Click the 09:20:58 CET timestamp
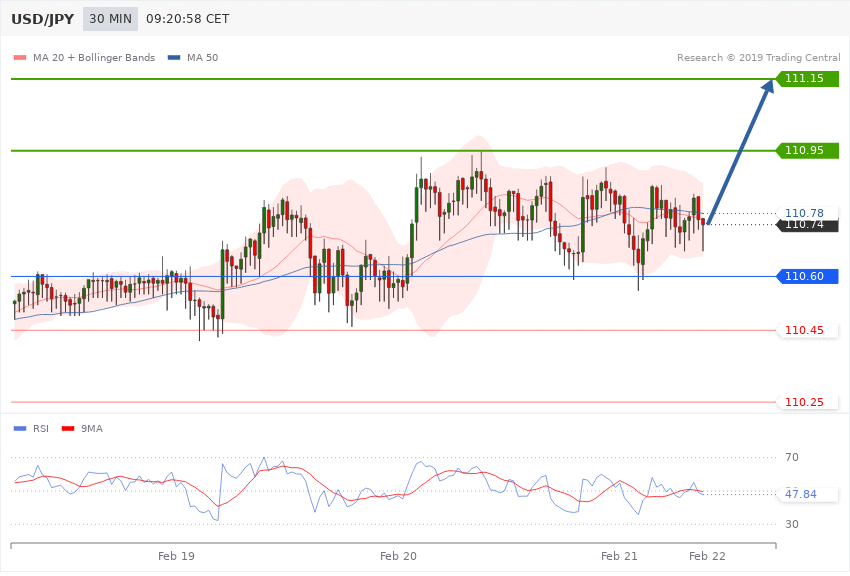 188,19
